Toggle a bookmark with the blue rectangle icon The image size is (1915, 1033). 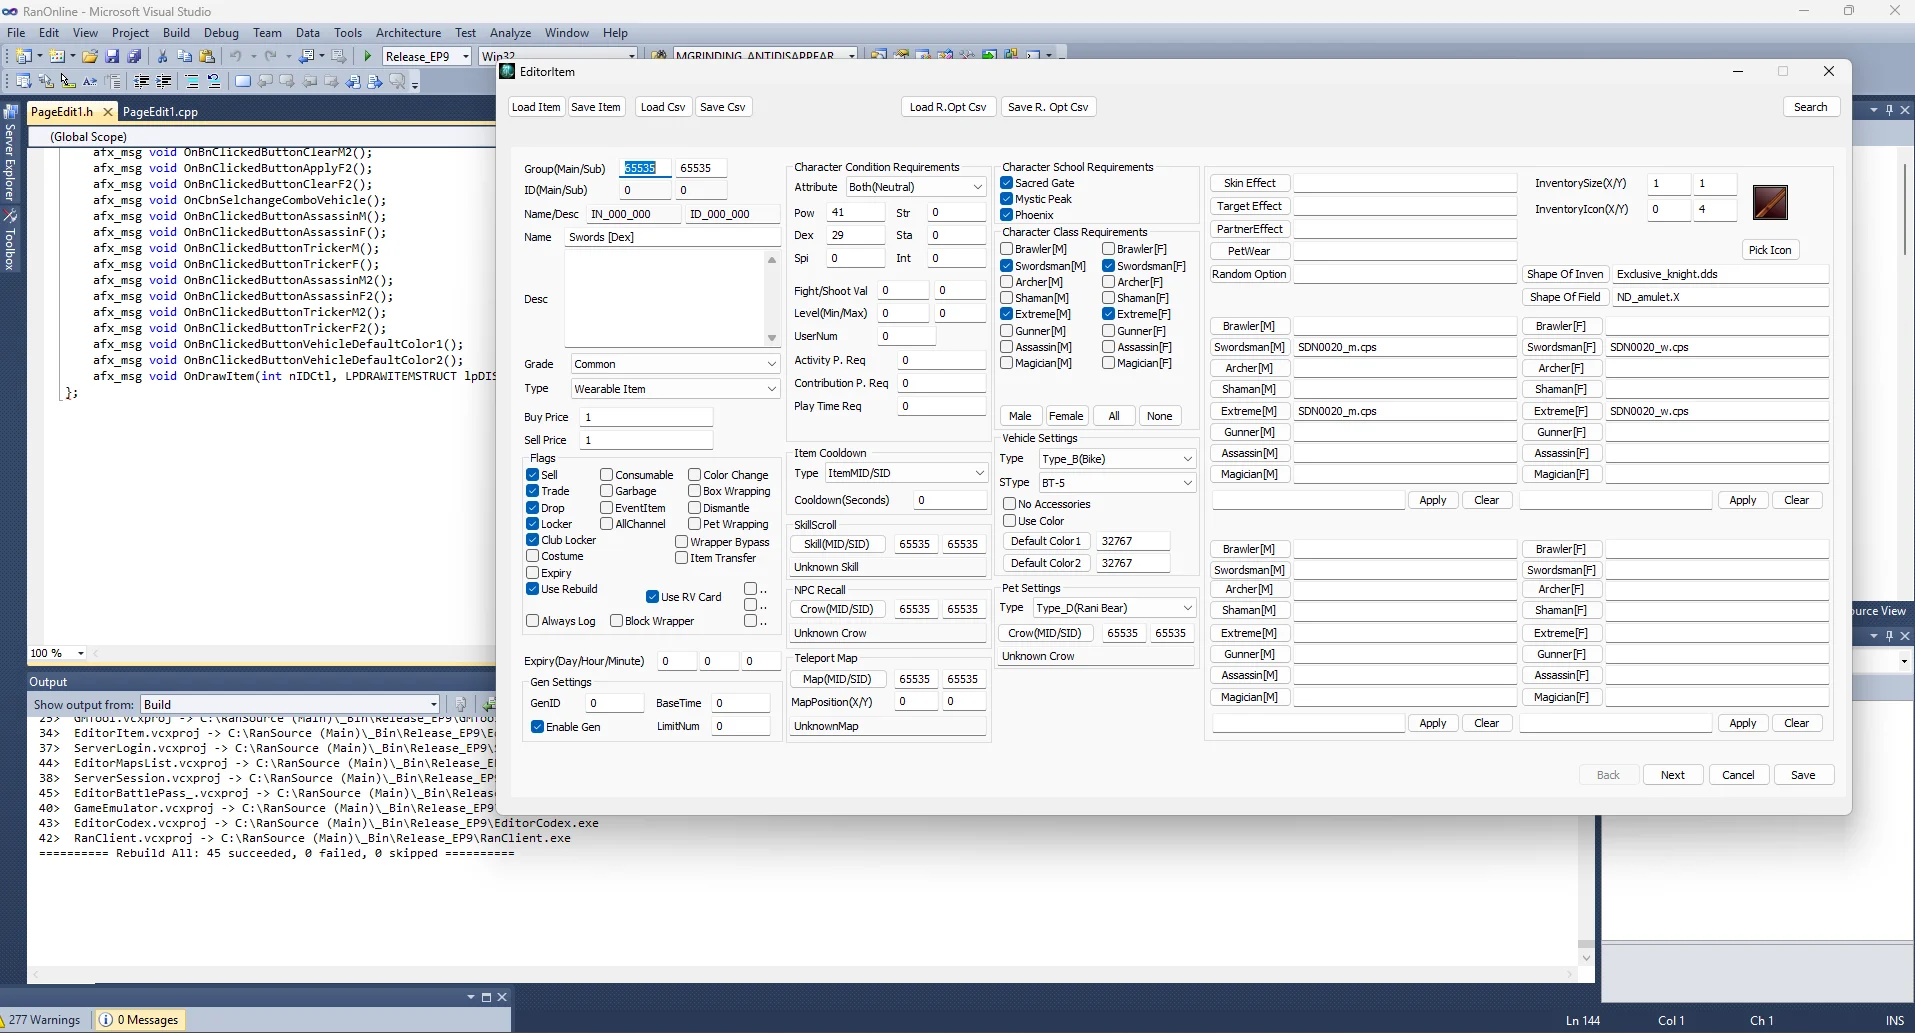pos(243,82)
